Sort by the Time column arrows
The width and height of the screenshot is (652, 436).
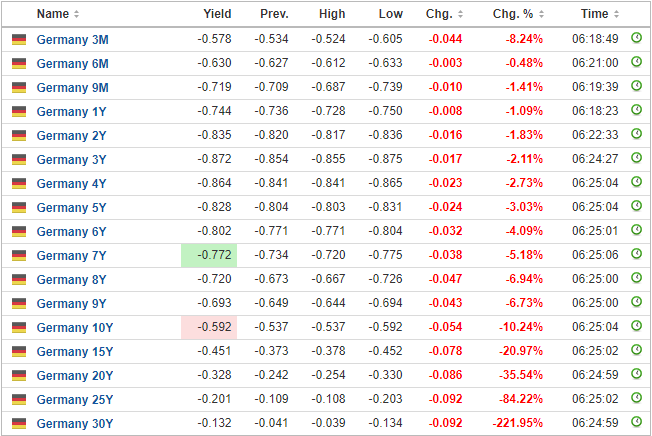click(616, 14)
